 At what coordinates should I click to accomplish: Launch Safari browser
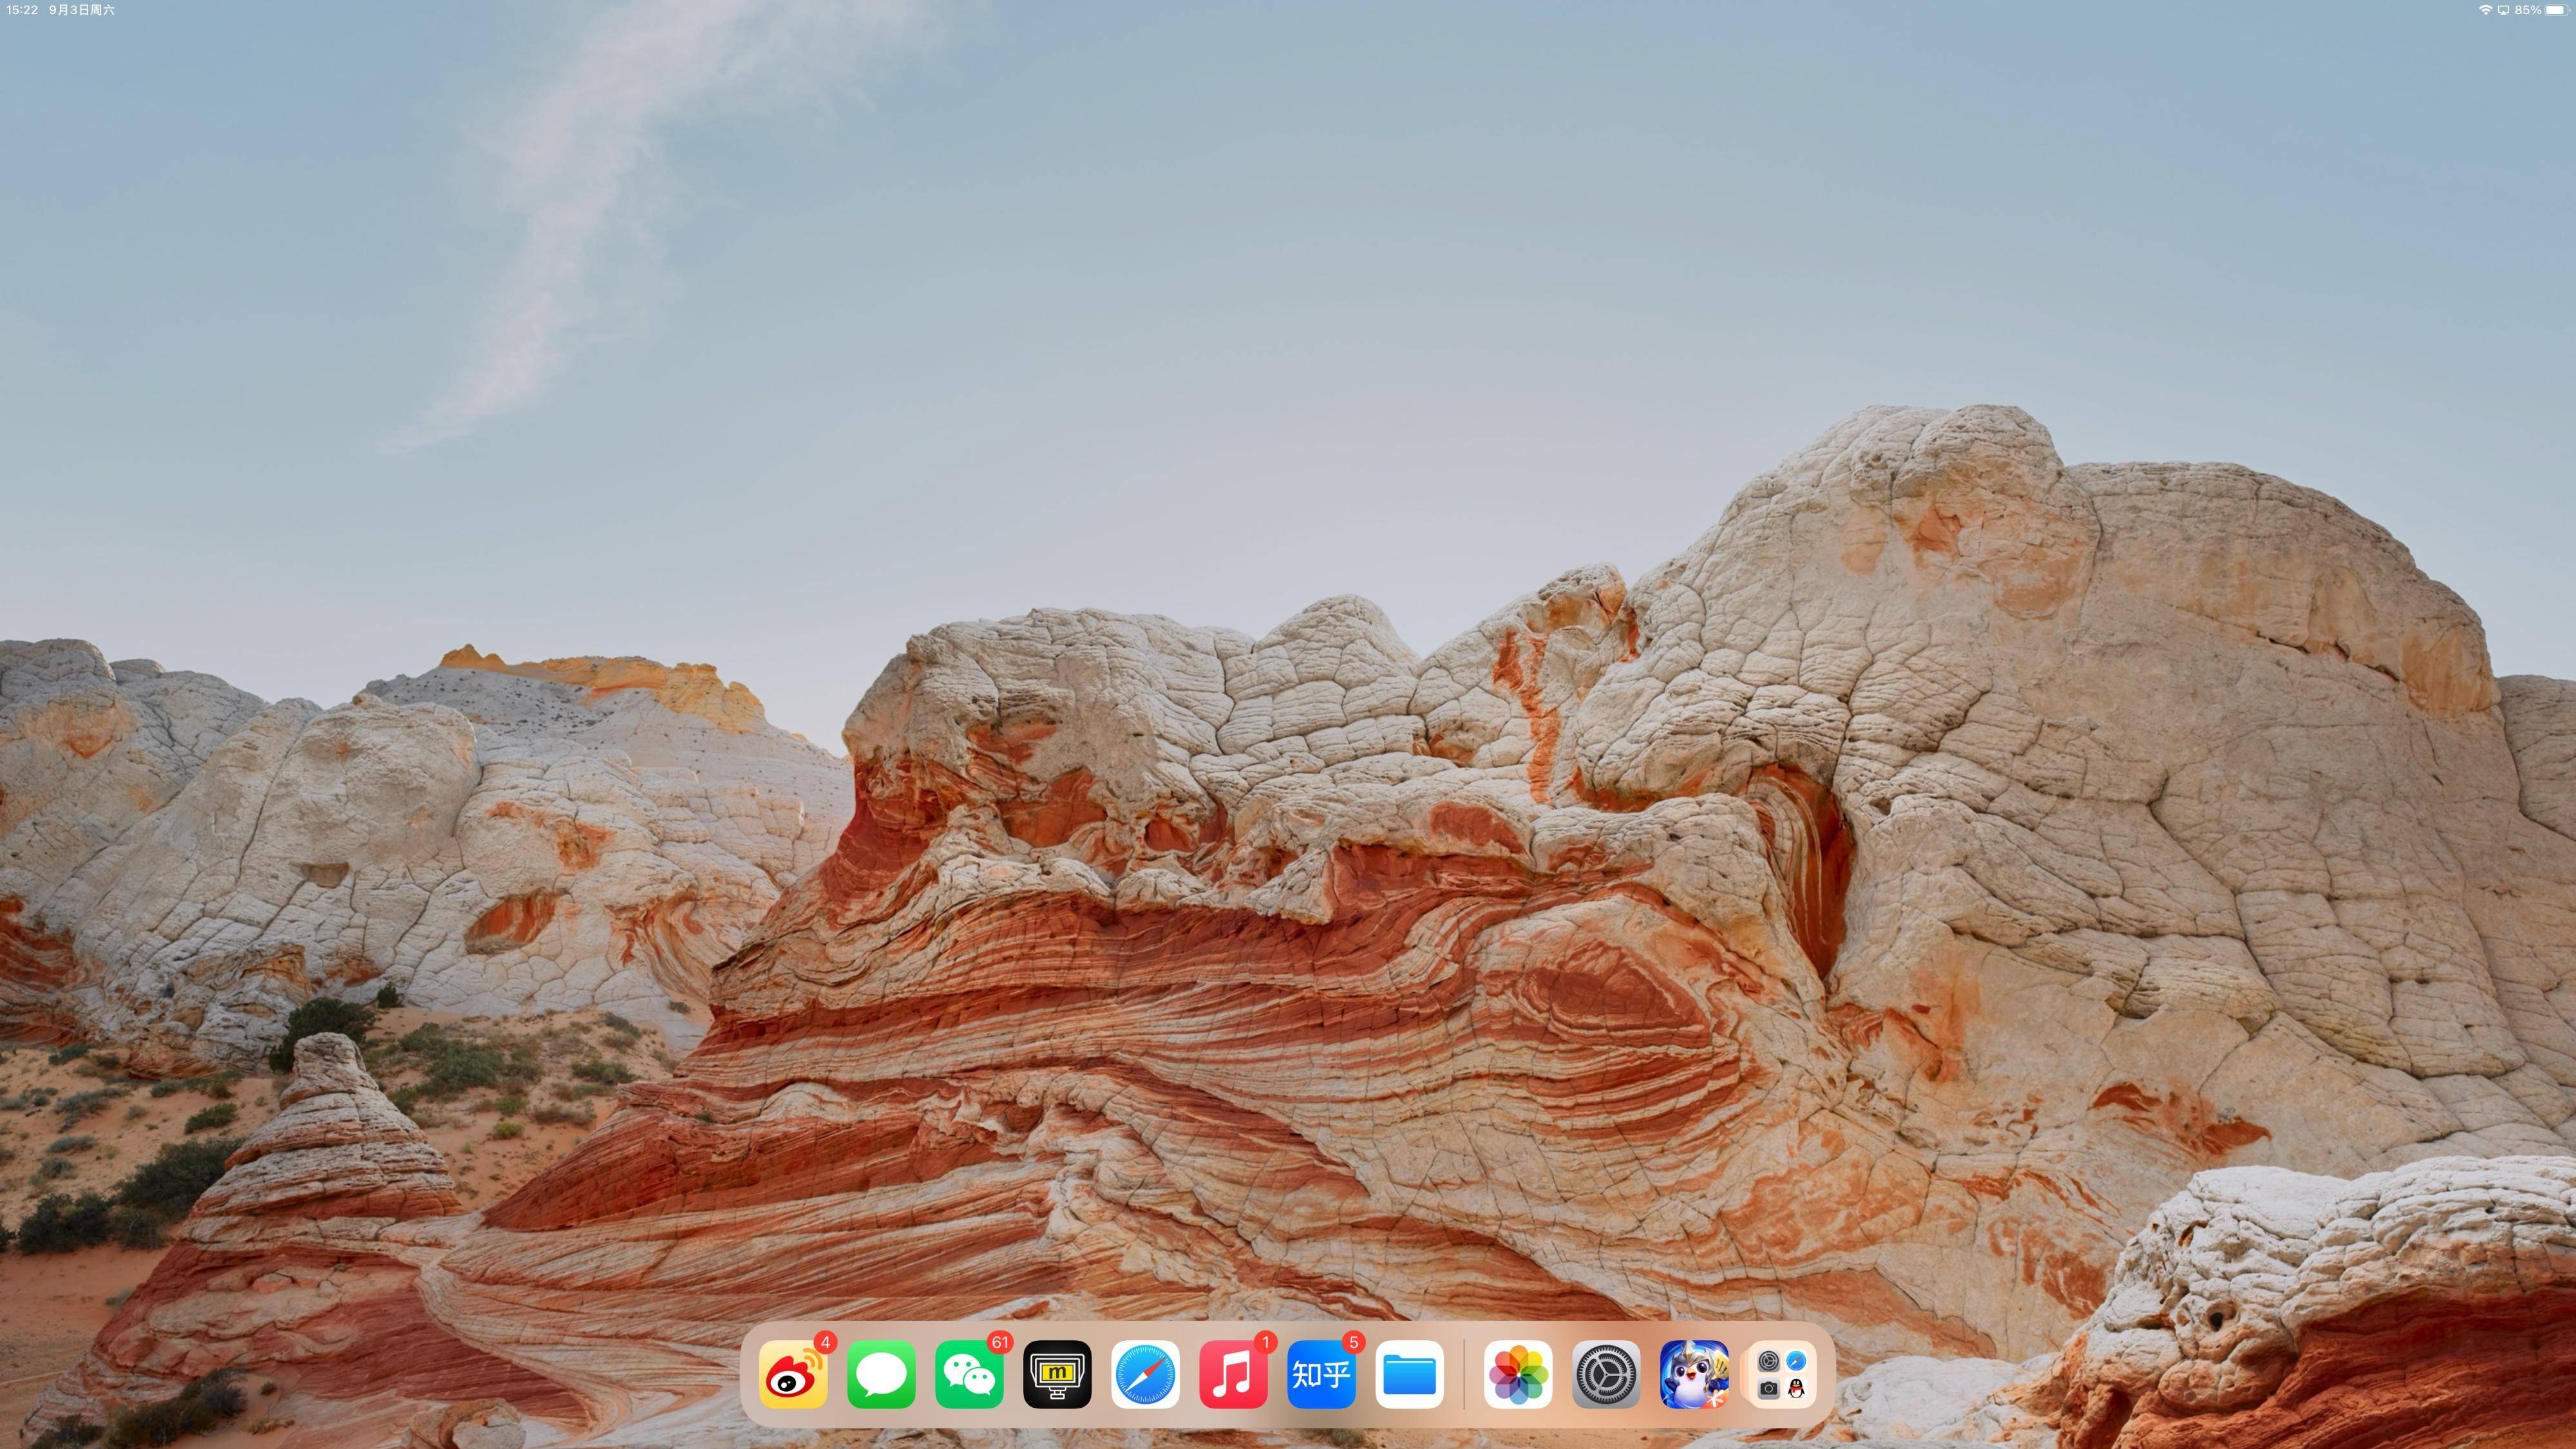click(1145, 1375)
